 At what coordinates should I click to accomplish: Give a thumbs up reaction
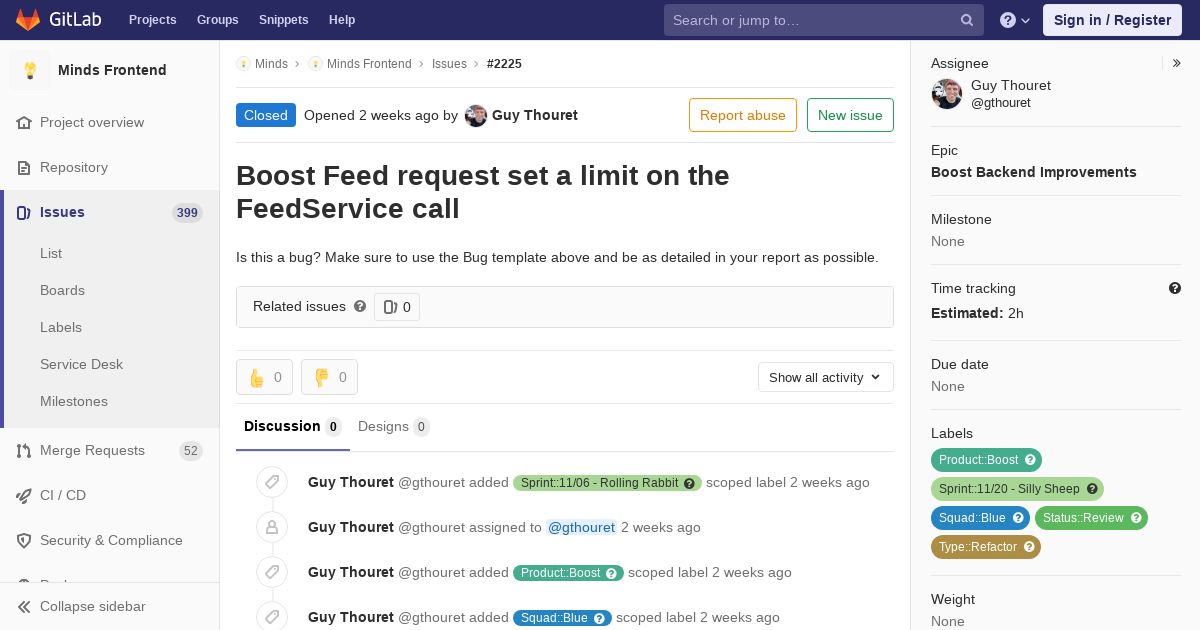pos(265,377)
